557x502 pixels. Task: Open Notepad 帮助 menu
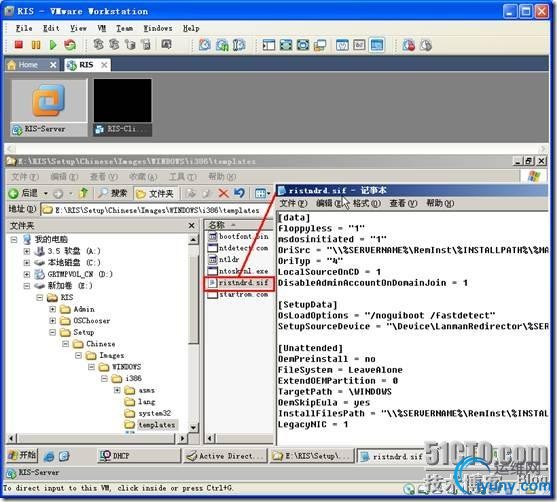tap(440, 203)
